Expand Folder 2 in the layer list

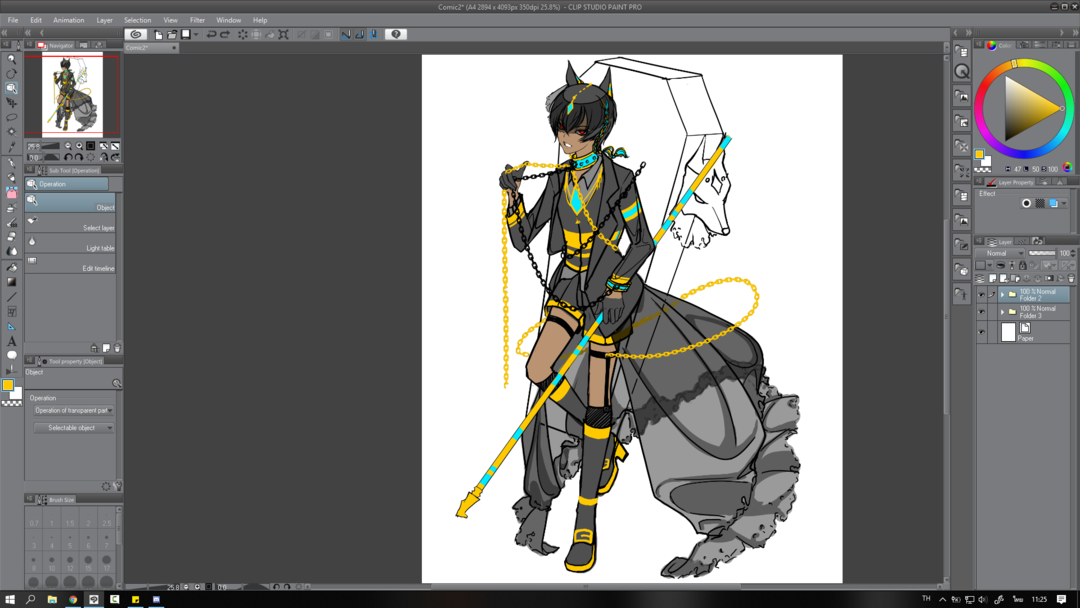pos(1002,295)
